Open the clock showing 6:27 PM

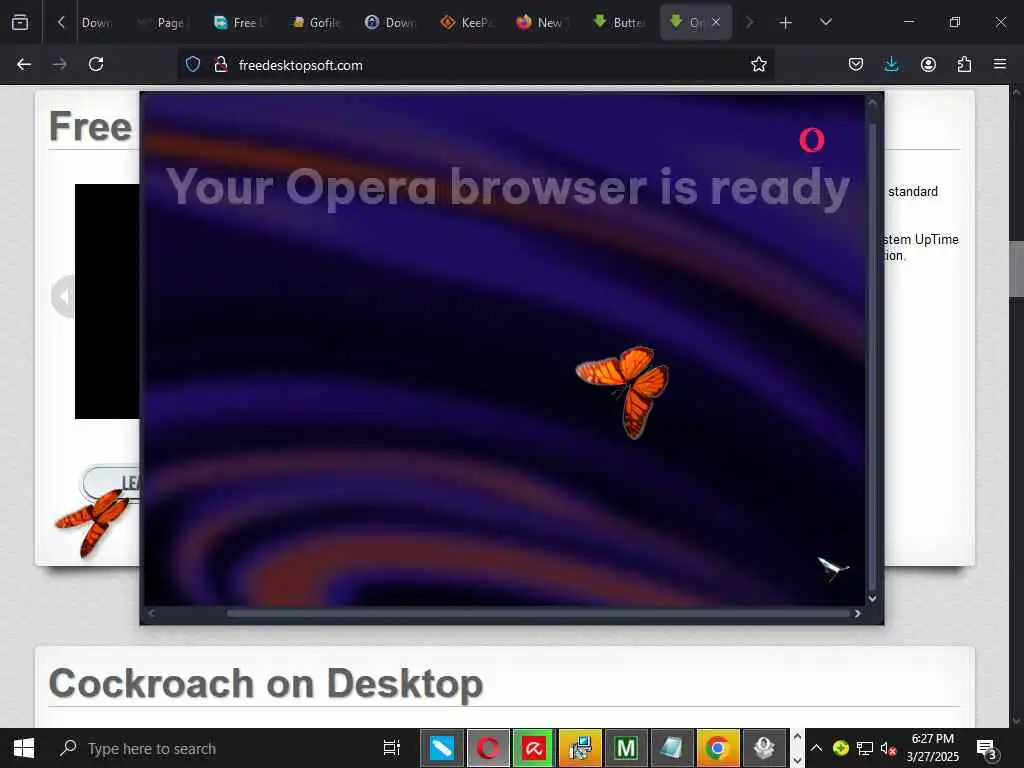[x=933, y=748]
